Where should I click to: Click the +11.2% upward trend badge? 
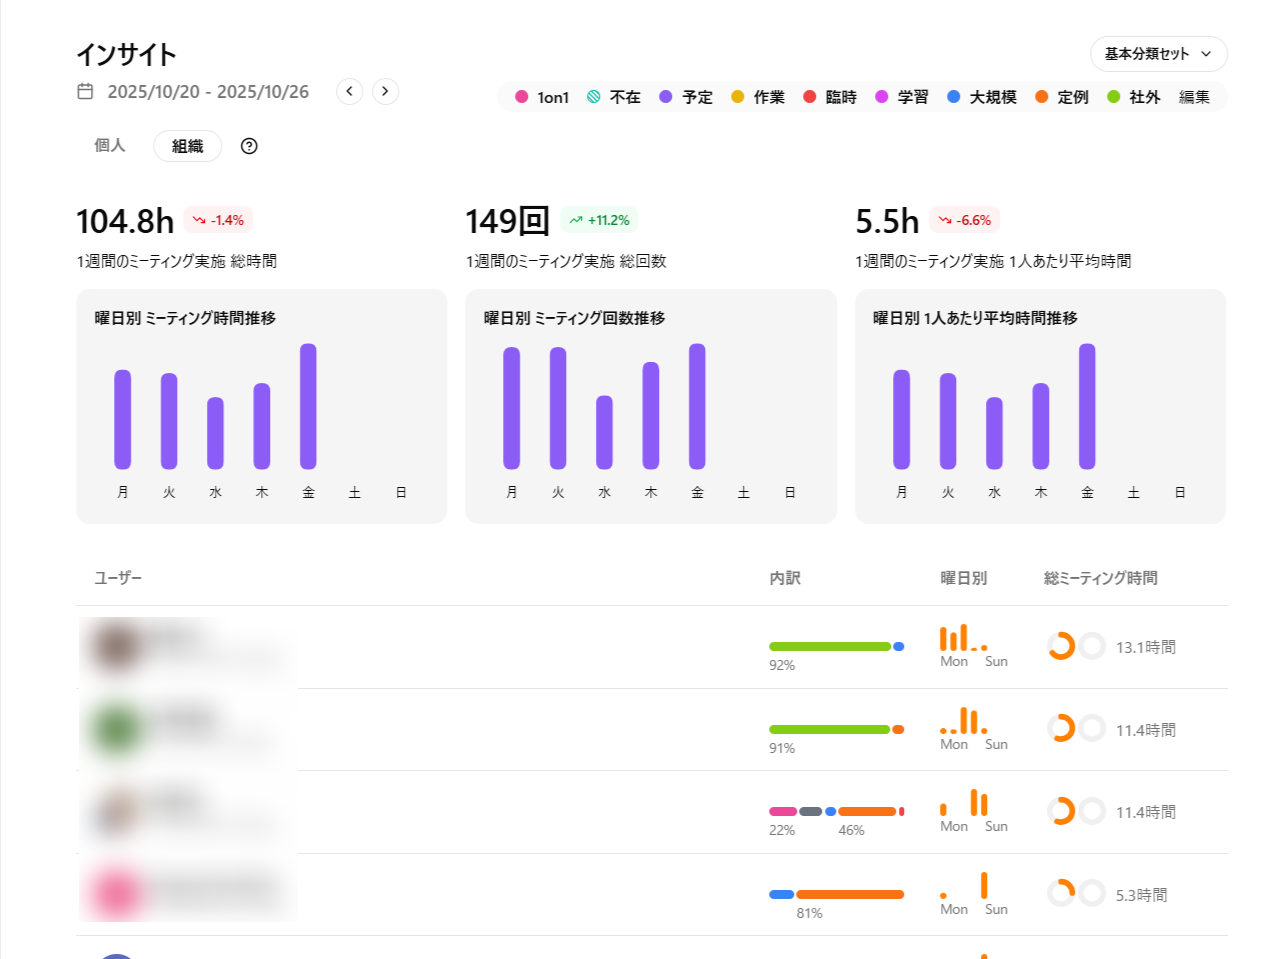pyautogui.click(x=599, y=220)
